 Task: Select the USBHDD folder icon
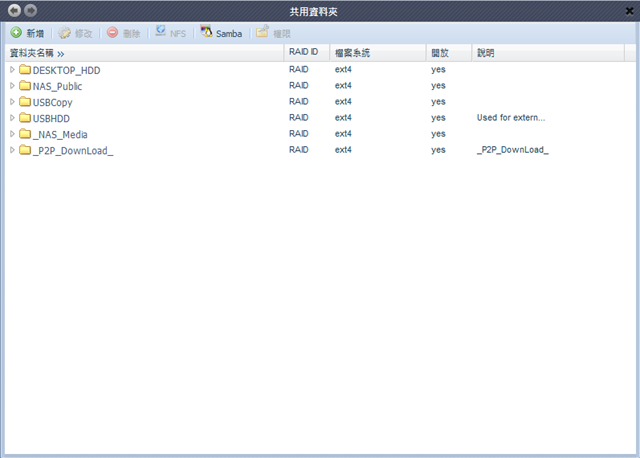coord(25,118)
